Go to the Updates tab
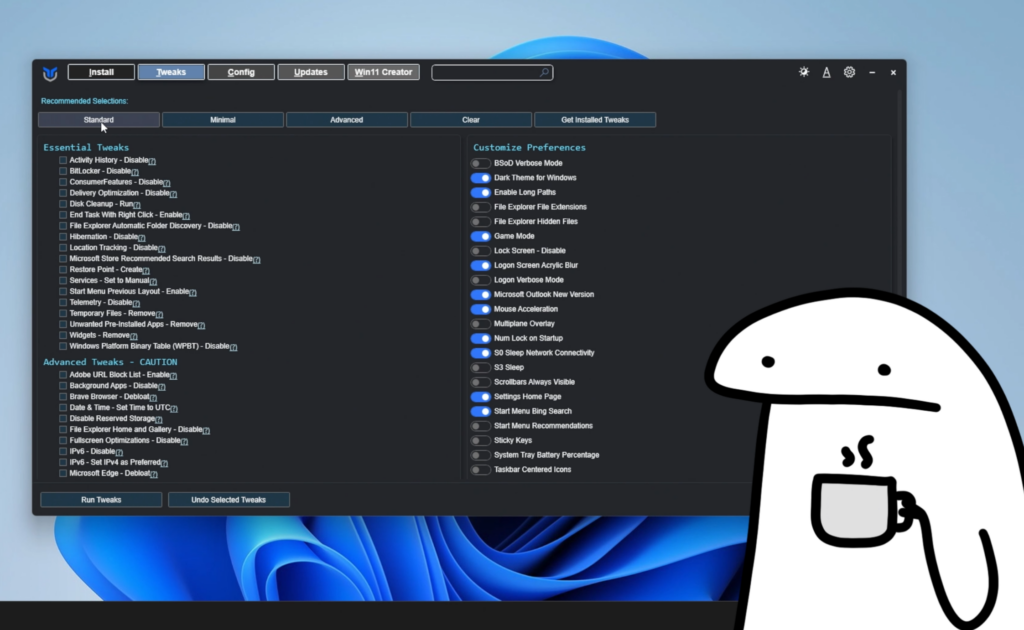This screenshot has width=1024, height=630. point(311,72)
